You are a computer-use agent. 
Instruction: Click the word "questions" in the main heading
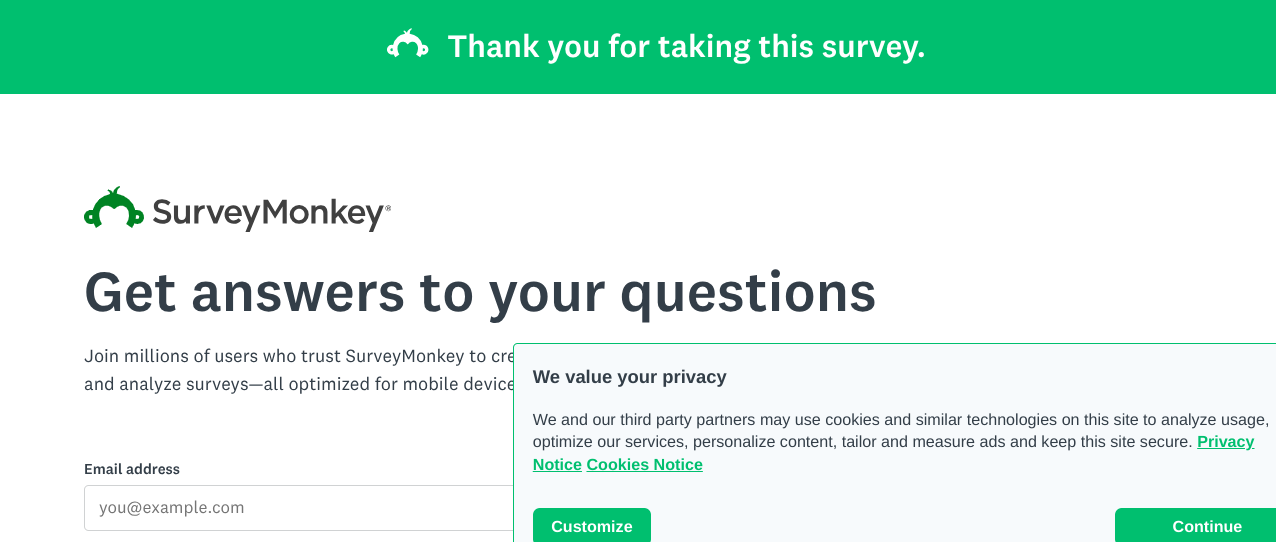click(748, 292)
